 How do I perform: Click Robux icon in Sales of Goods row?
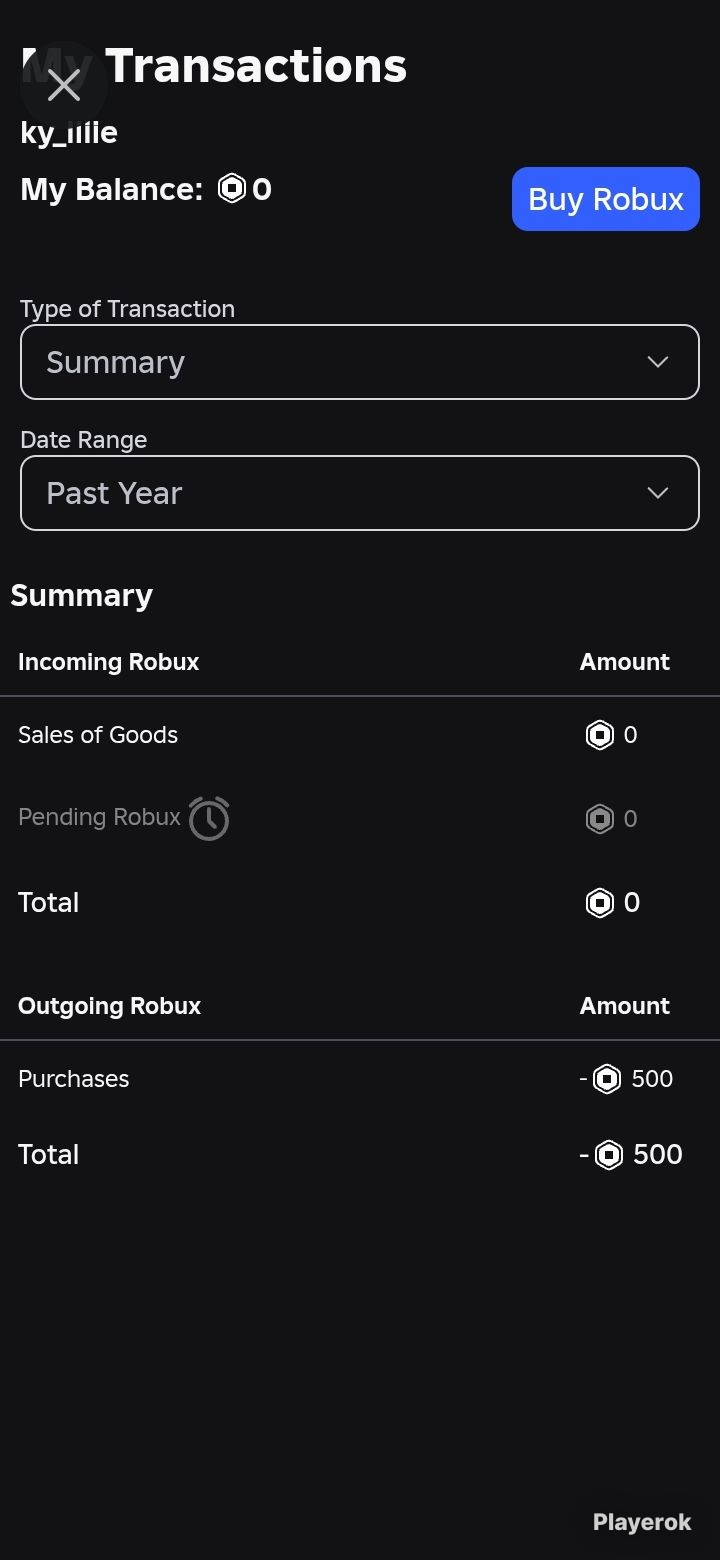click(x=600, y=735)
